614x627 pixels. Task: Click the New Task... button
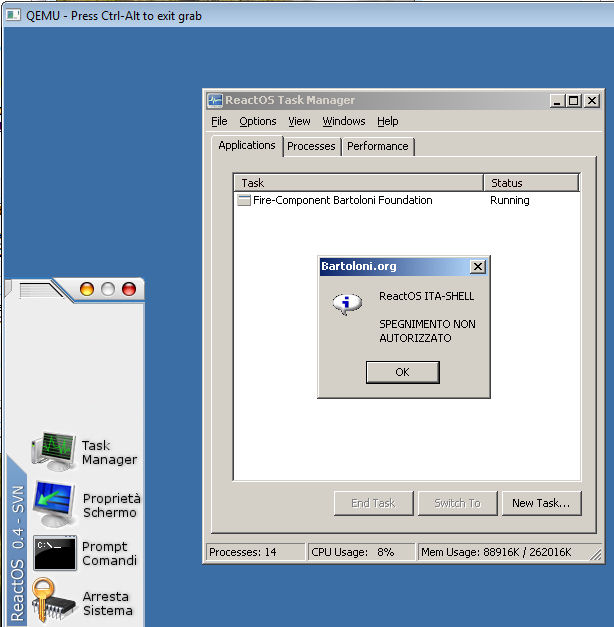point(541,503)
